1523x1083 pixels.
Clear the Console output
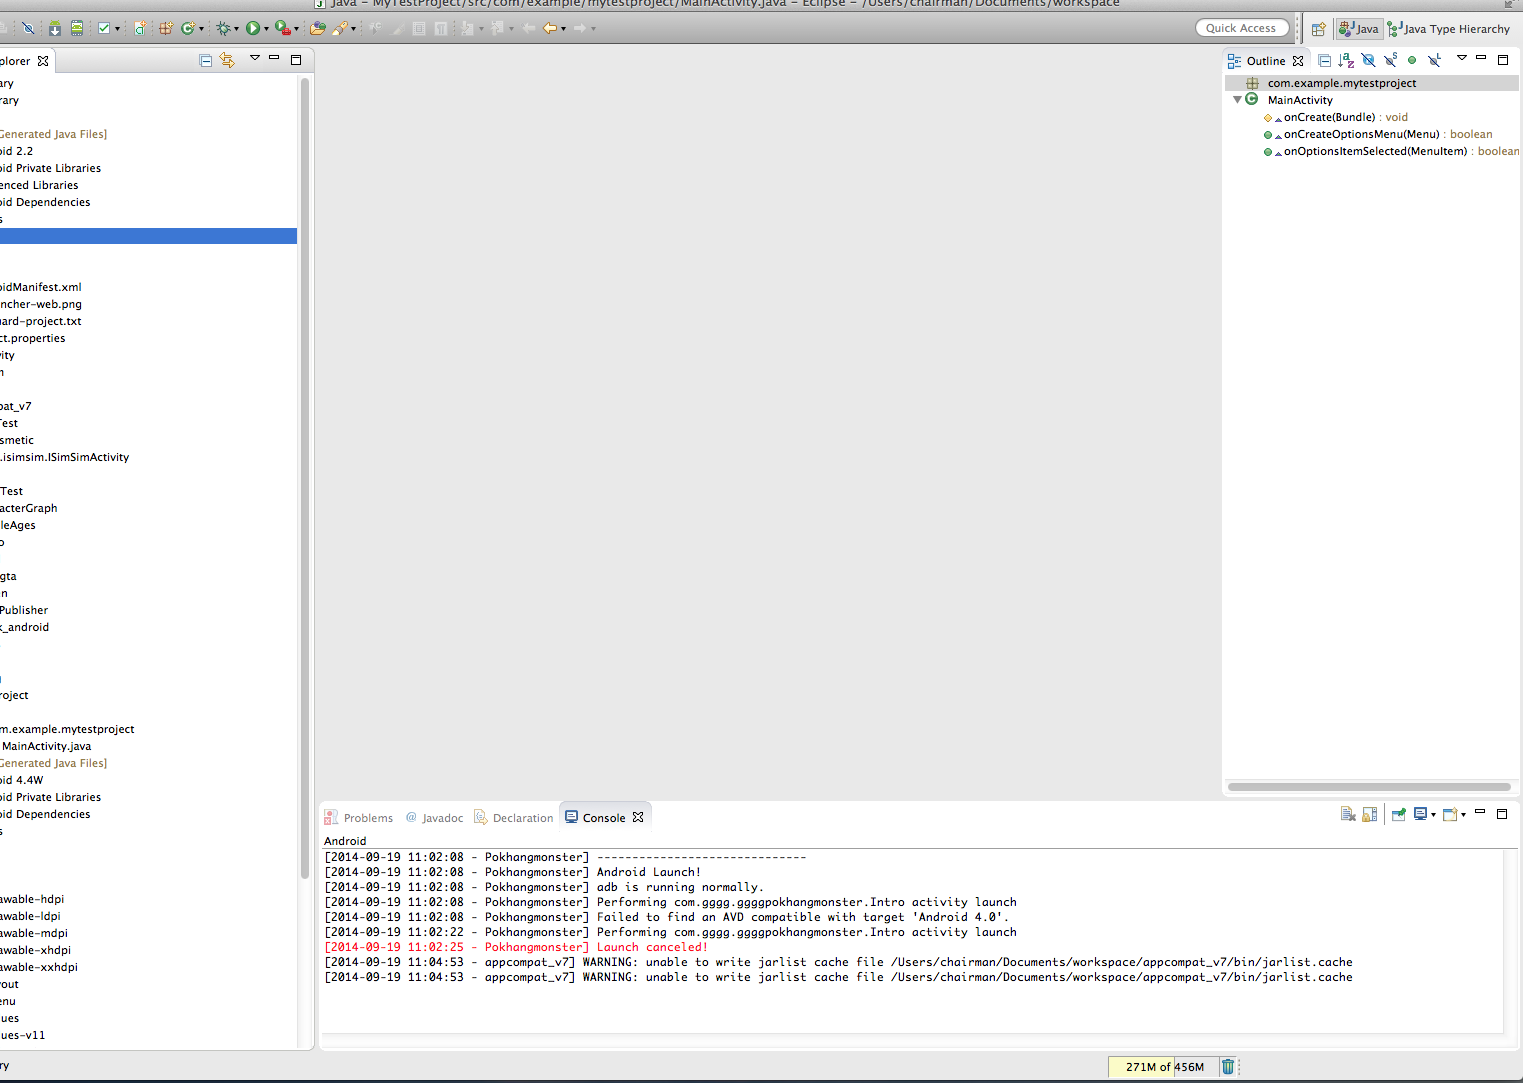pos(1348,814)
